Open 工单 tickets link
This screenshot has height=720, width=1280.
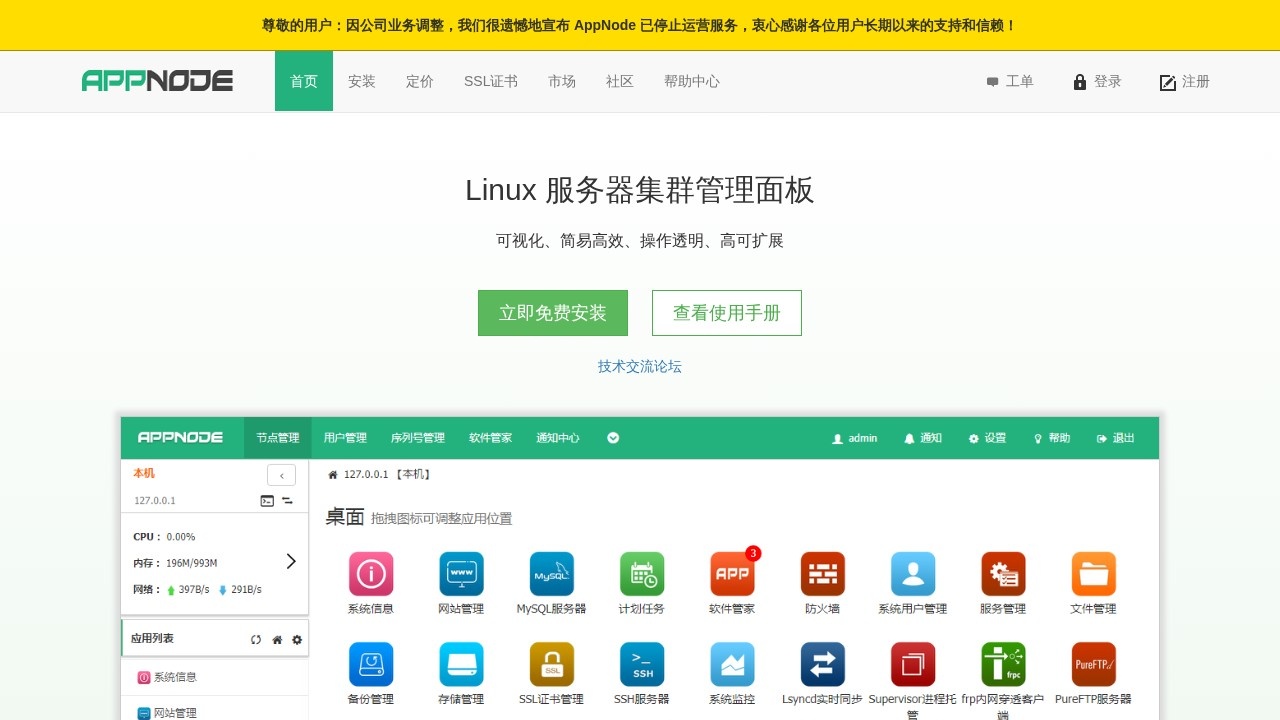click(x=1010, y=81)
